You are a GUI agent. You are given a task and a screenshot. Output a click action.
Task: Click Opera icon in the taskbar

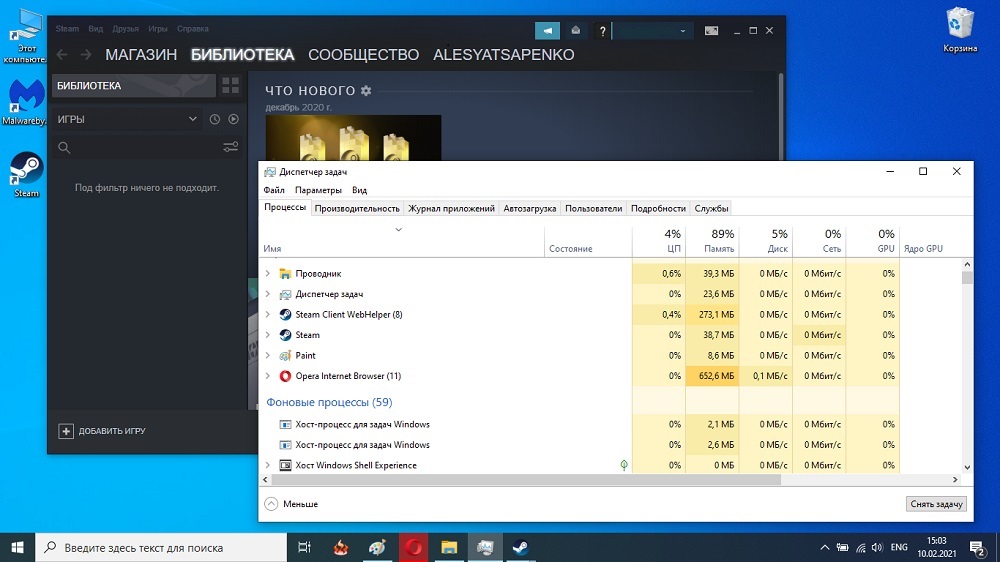point(413,548)
